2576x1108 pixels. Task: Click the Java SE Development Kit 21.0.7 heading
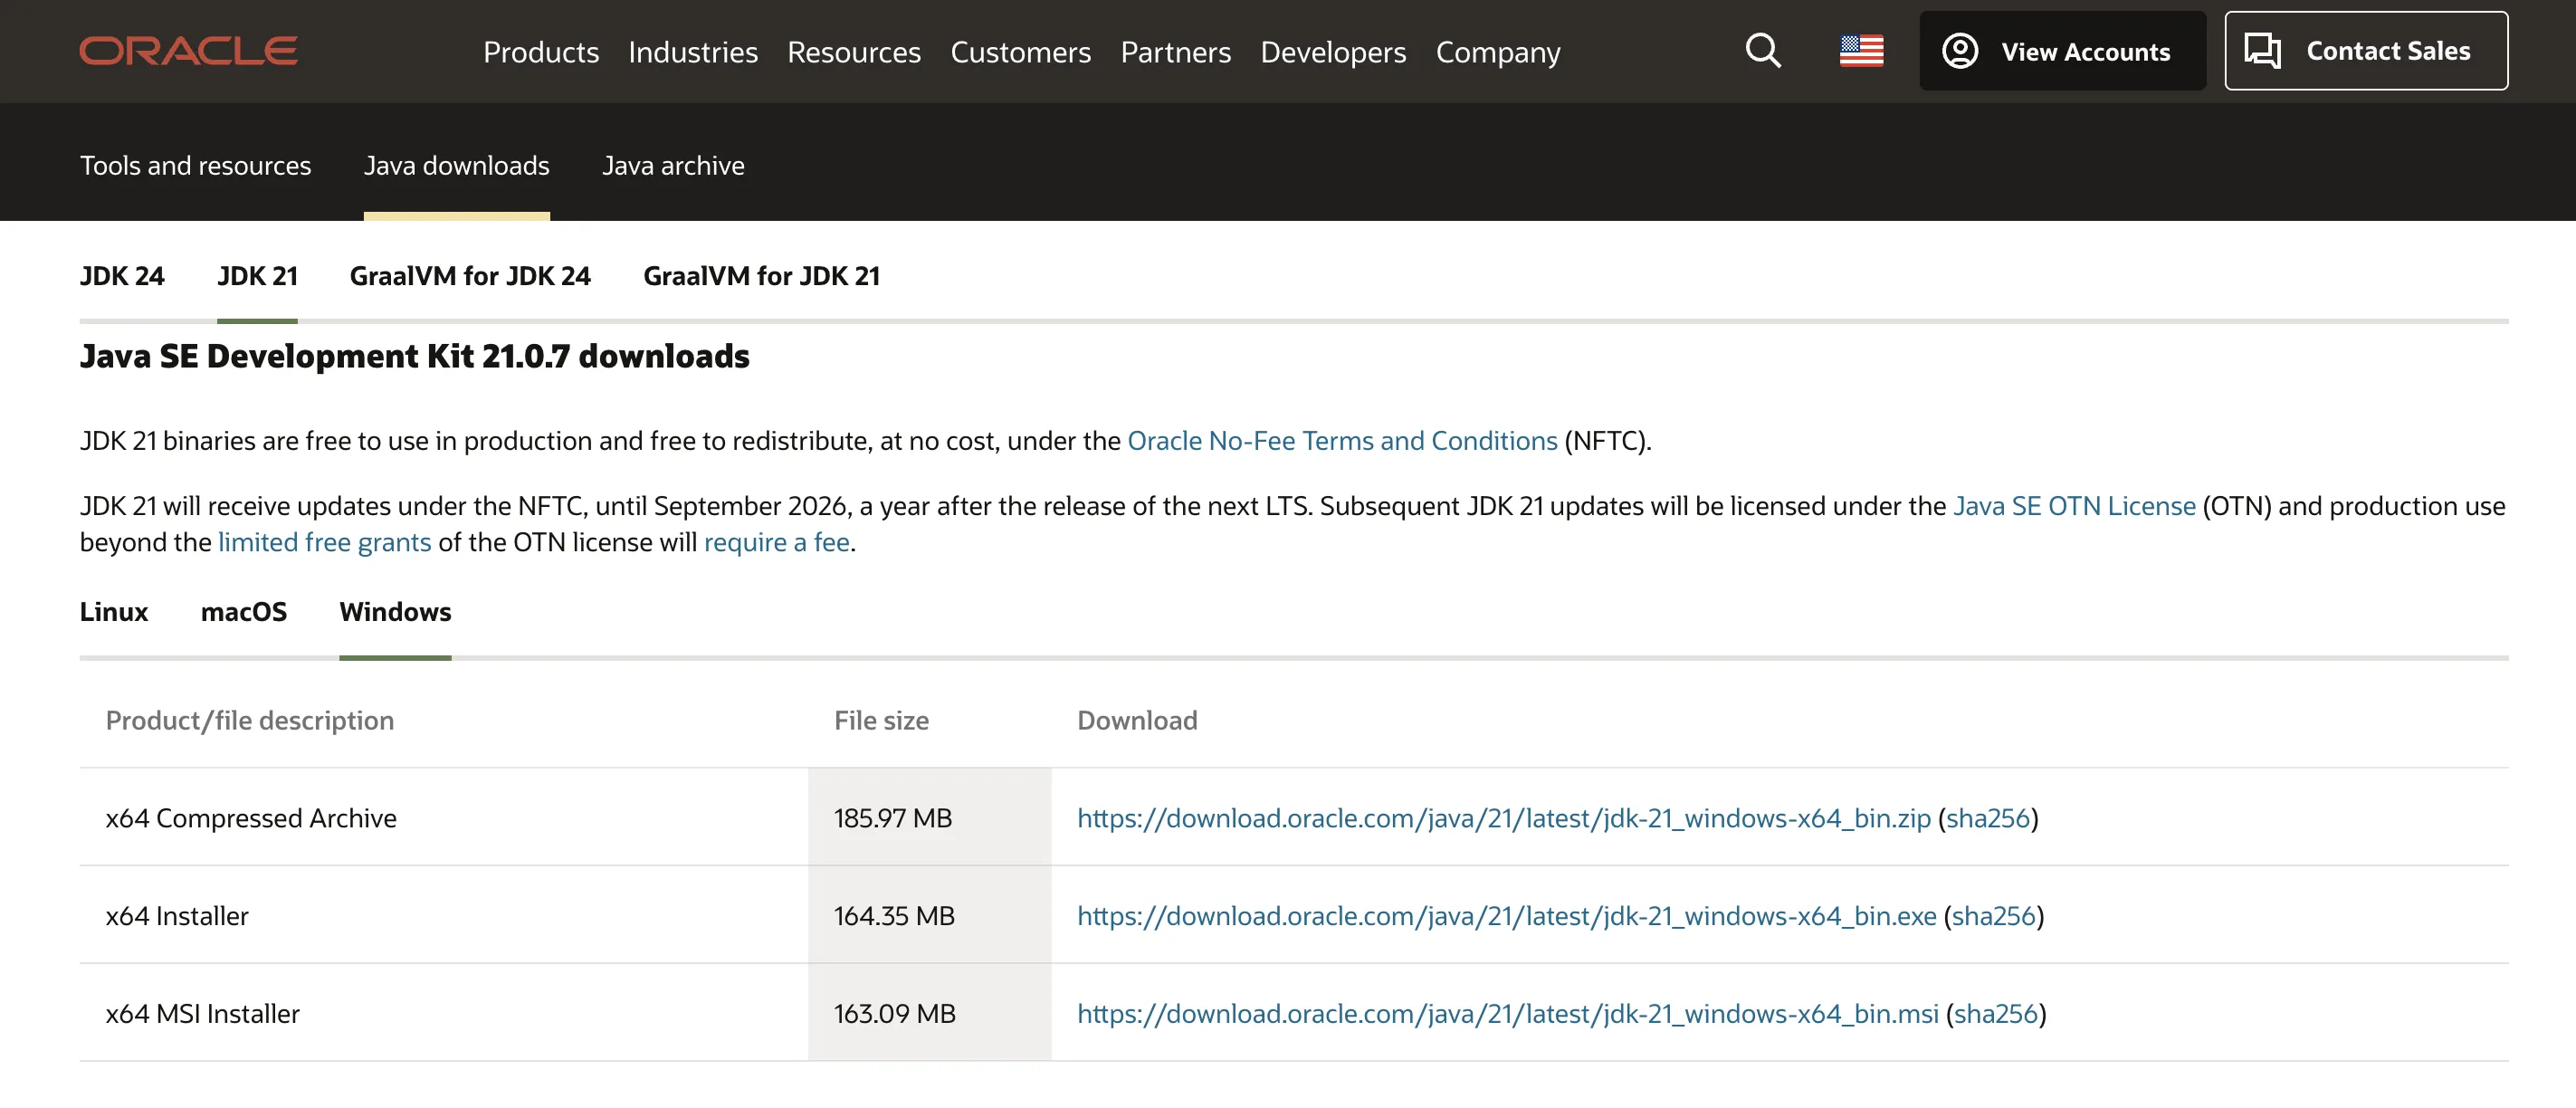(414, 356)
